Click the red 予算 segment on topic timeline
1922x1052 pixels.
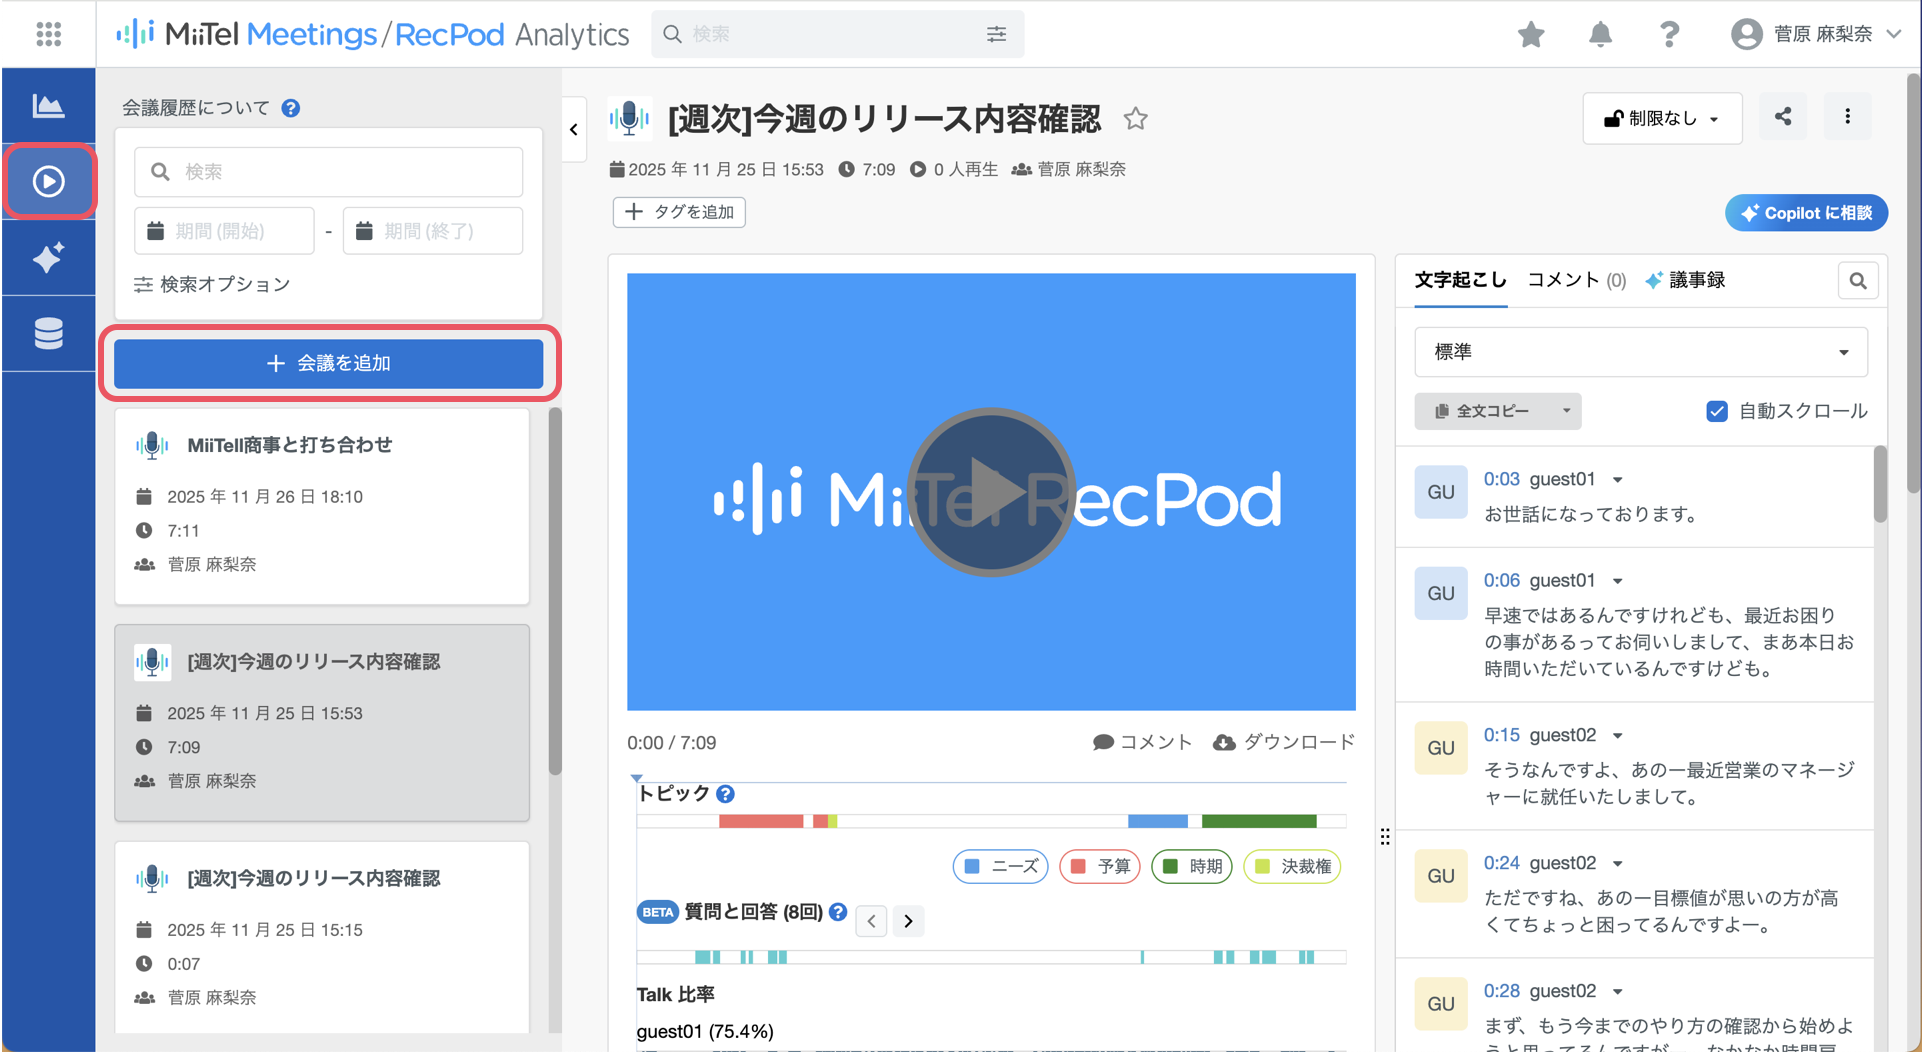pyautogui.click(x=761, y=821)
